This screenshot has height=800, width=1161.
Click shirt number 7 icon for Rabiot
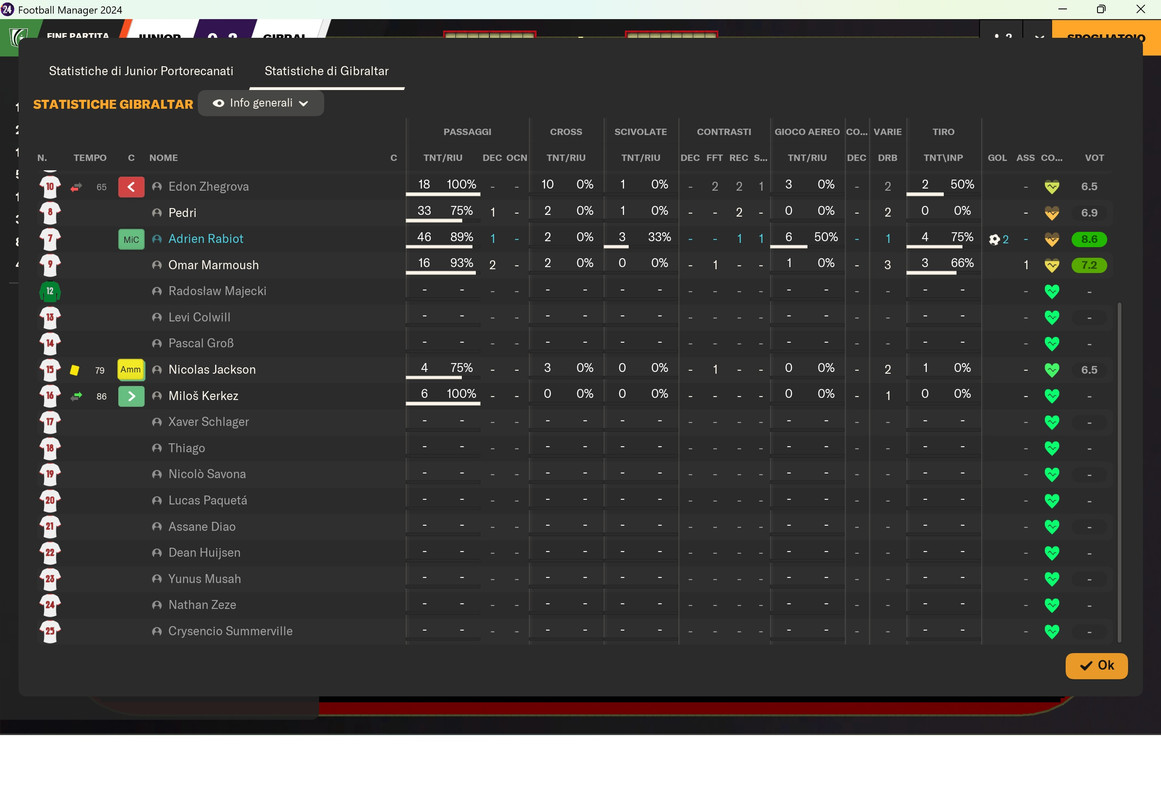coord(50,239)
